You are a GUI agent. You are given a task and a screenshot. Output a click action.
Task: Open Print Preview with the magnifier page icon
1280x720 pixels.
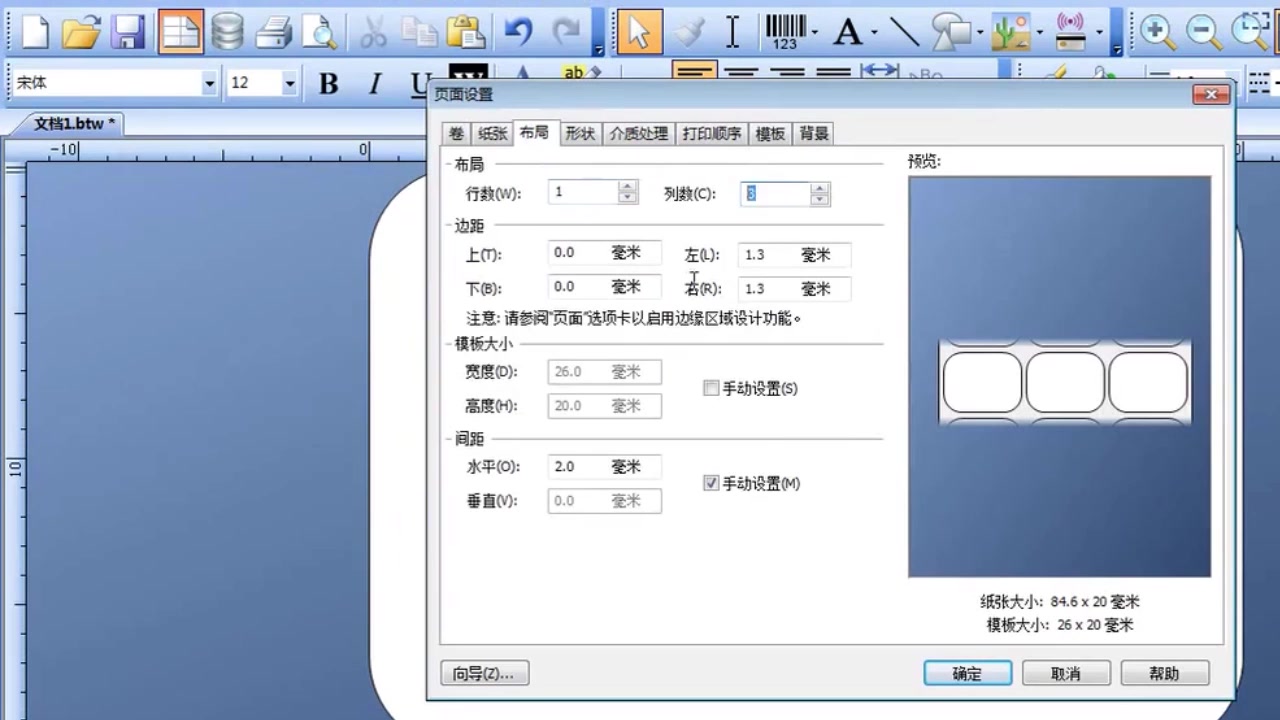click(x=320, y=32)
